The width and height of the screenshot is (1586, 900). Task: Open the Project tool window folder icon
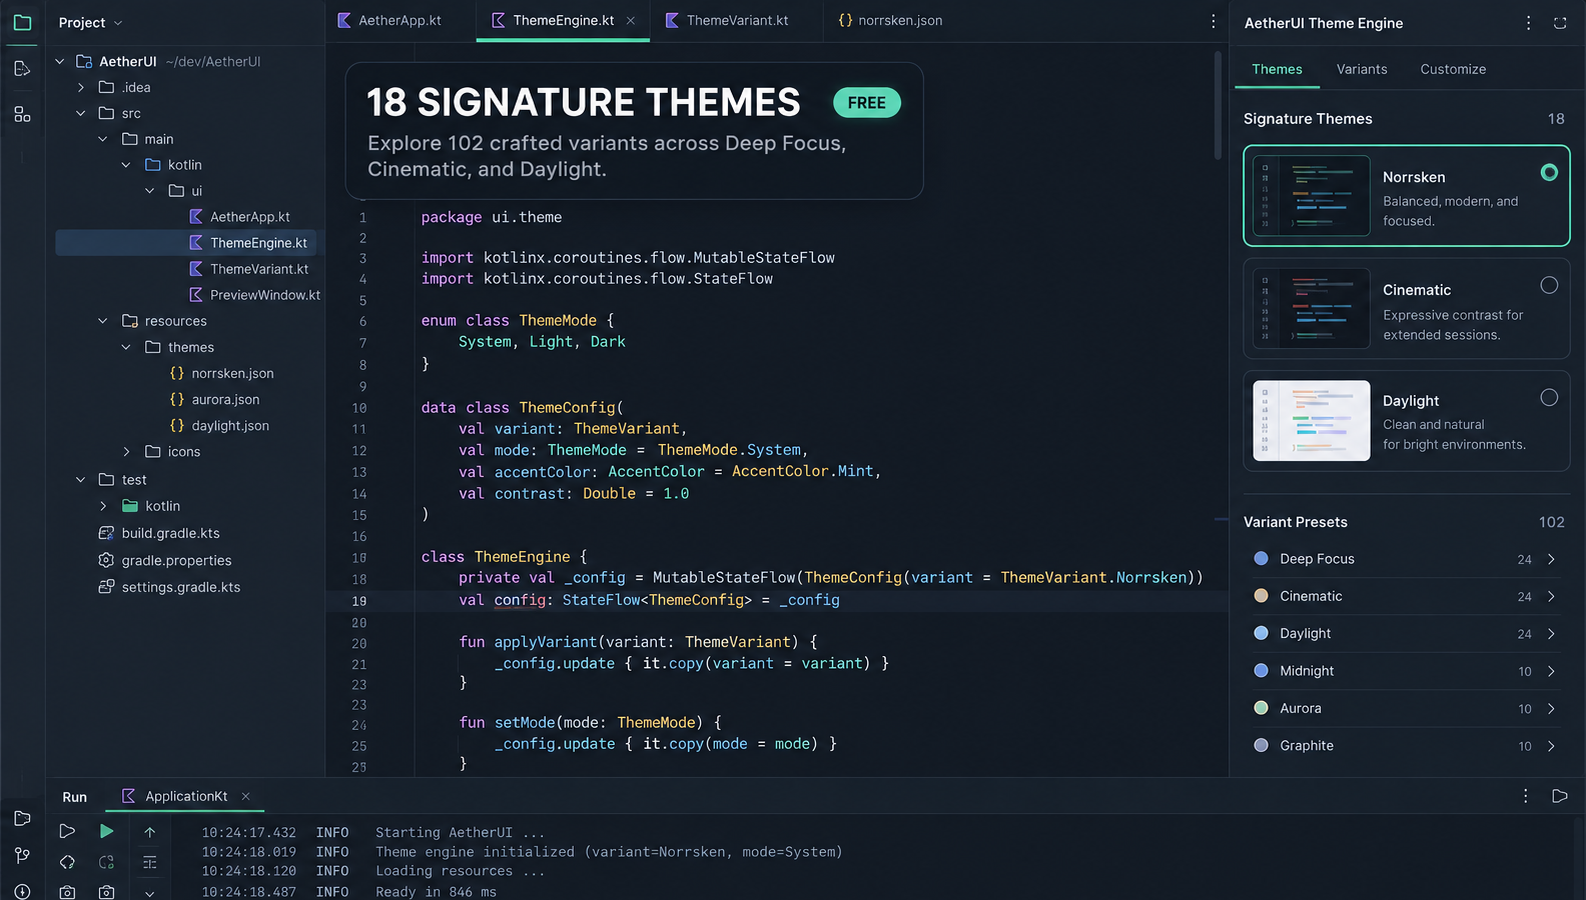click(x=22, y=22)
